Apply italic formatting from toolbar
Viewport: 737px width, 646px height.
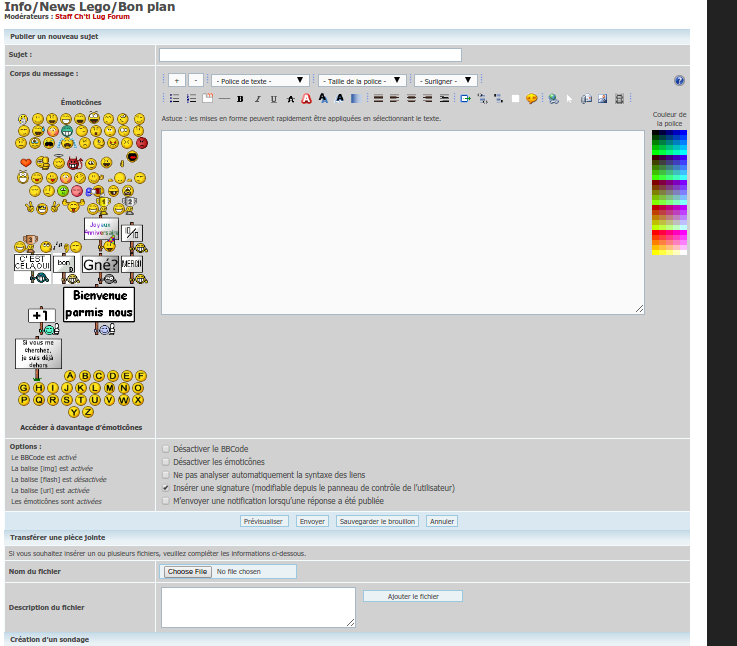click(x=257, y=99)
